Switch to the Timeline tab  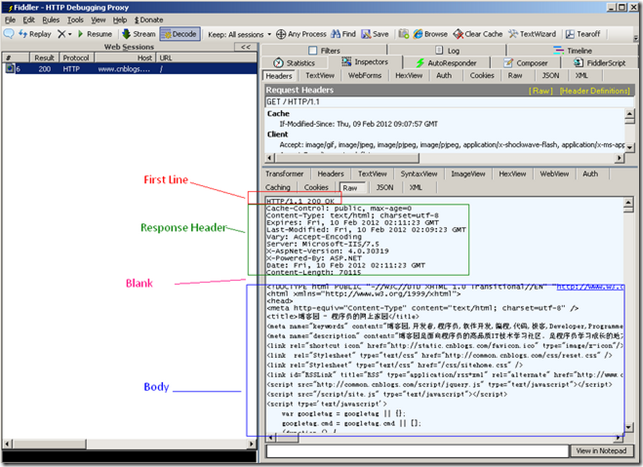pos(572,50)
